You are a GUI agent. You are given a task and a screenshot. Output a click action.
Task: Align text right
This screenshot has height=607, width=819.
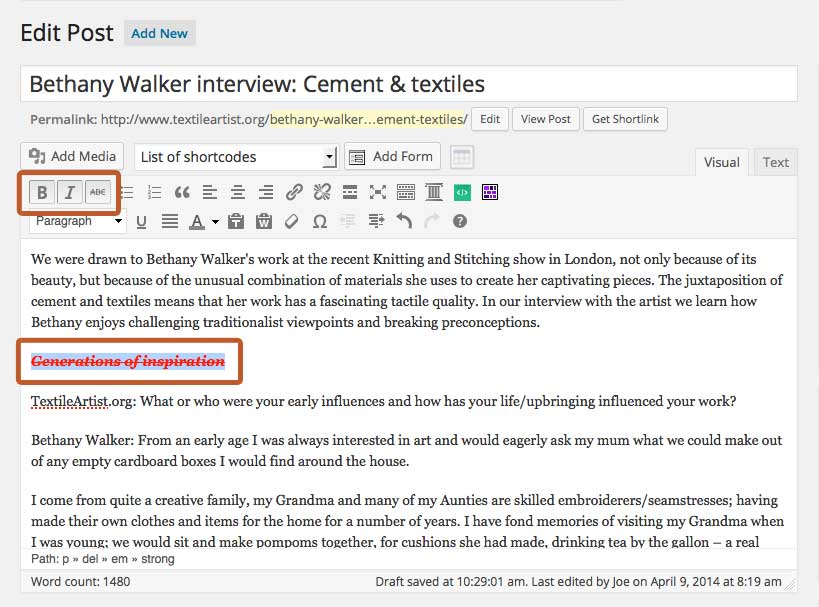(266, 192)
